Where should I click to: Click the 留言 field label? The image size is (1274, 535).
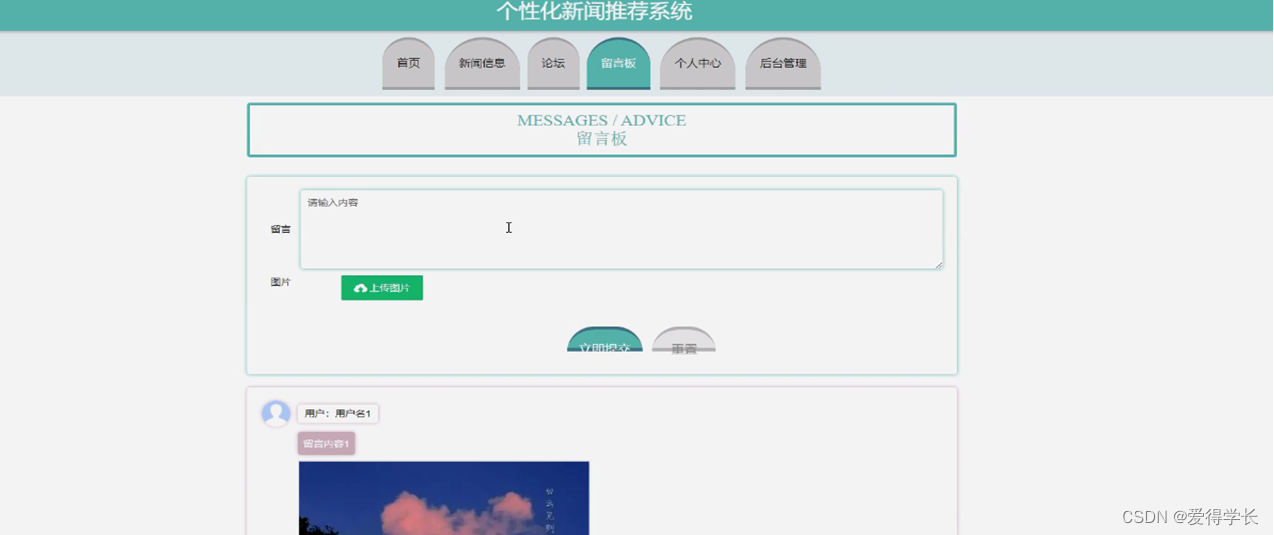click(x=280, y=229)
